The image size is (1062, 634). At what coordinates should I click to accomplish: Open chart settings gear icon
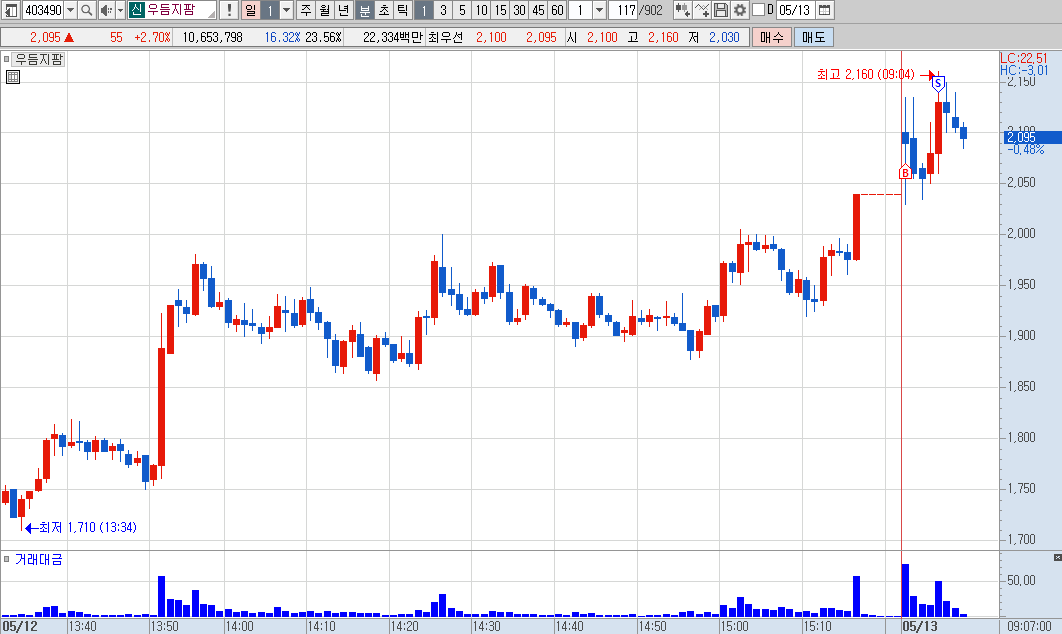pos(740,10)
